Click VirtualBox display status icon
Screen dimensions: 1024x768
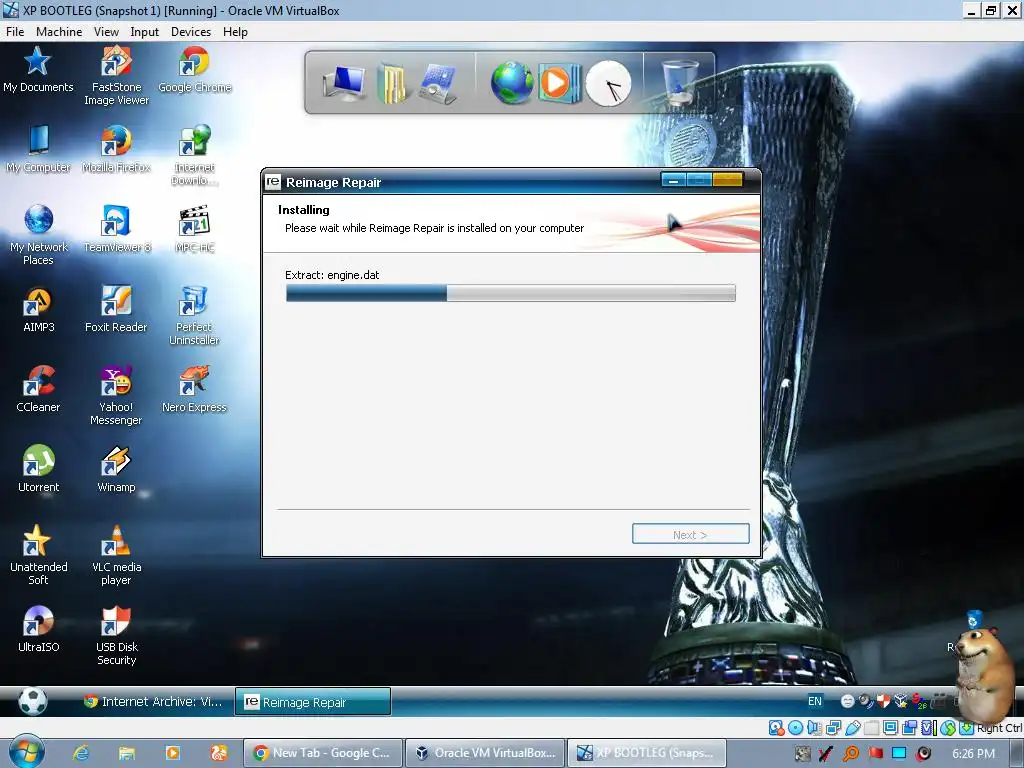tap(890, 728)
